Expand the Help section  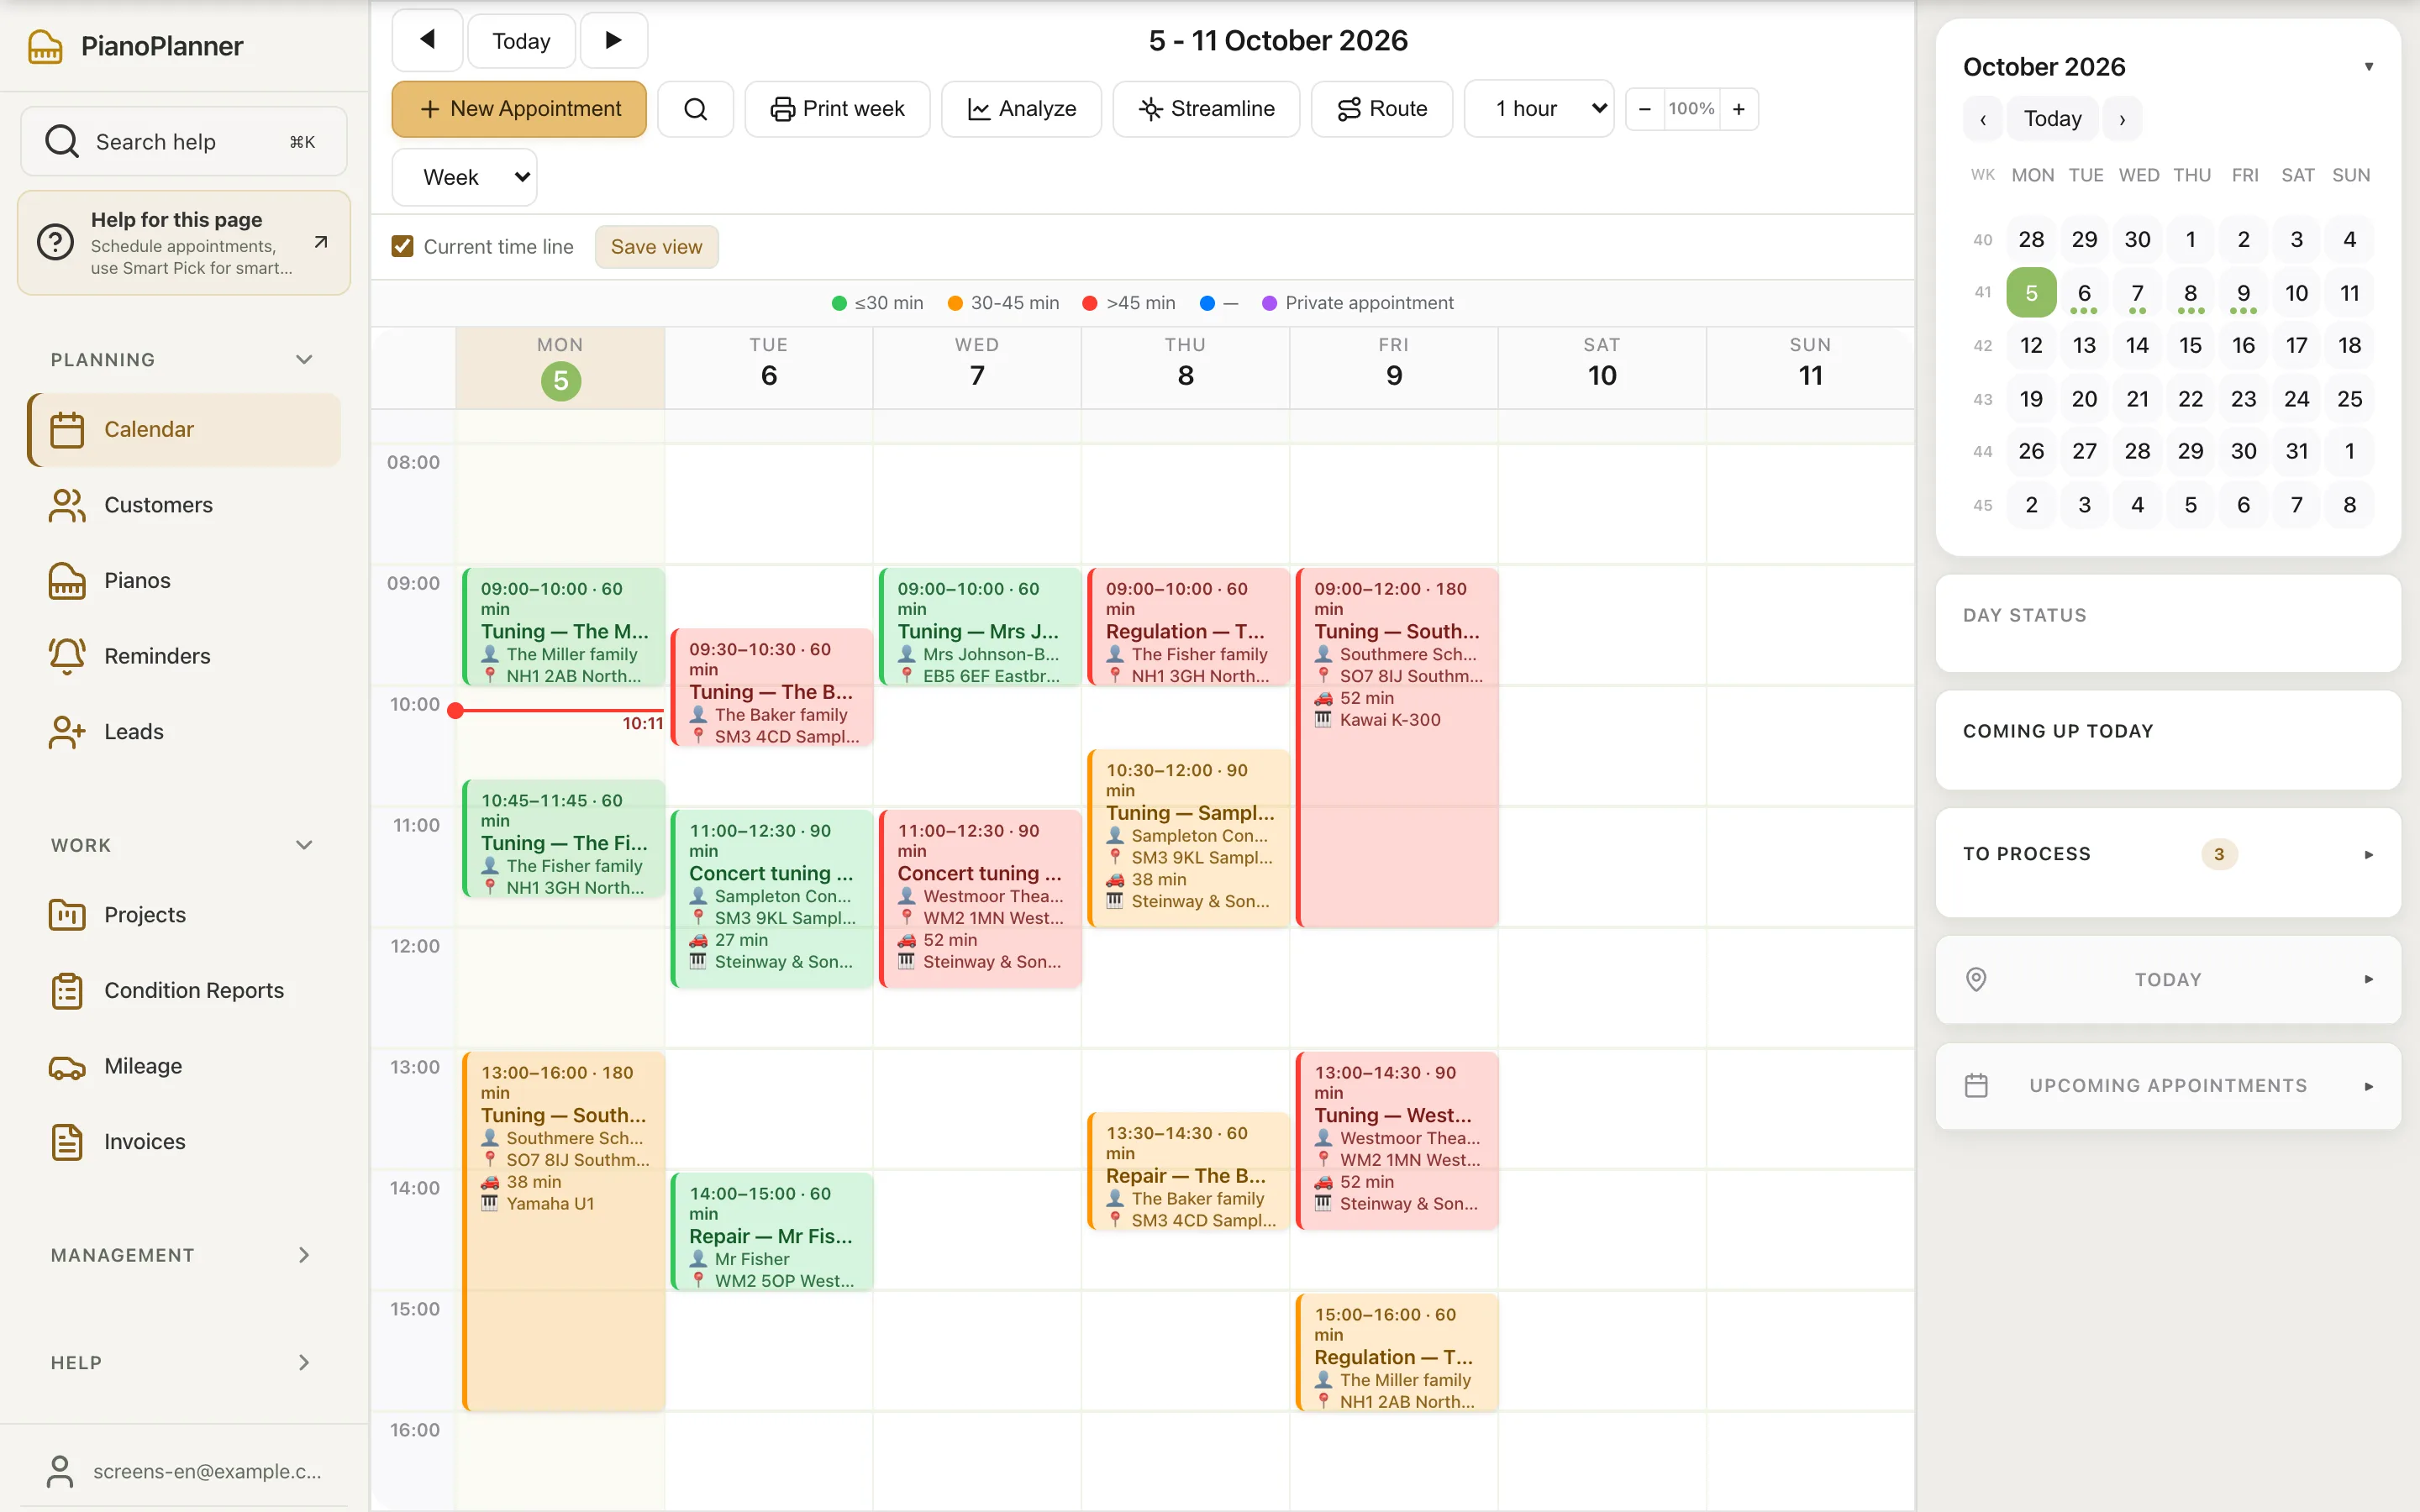304,1362
